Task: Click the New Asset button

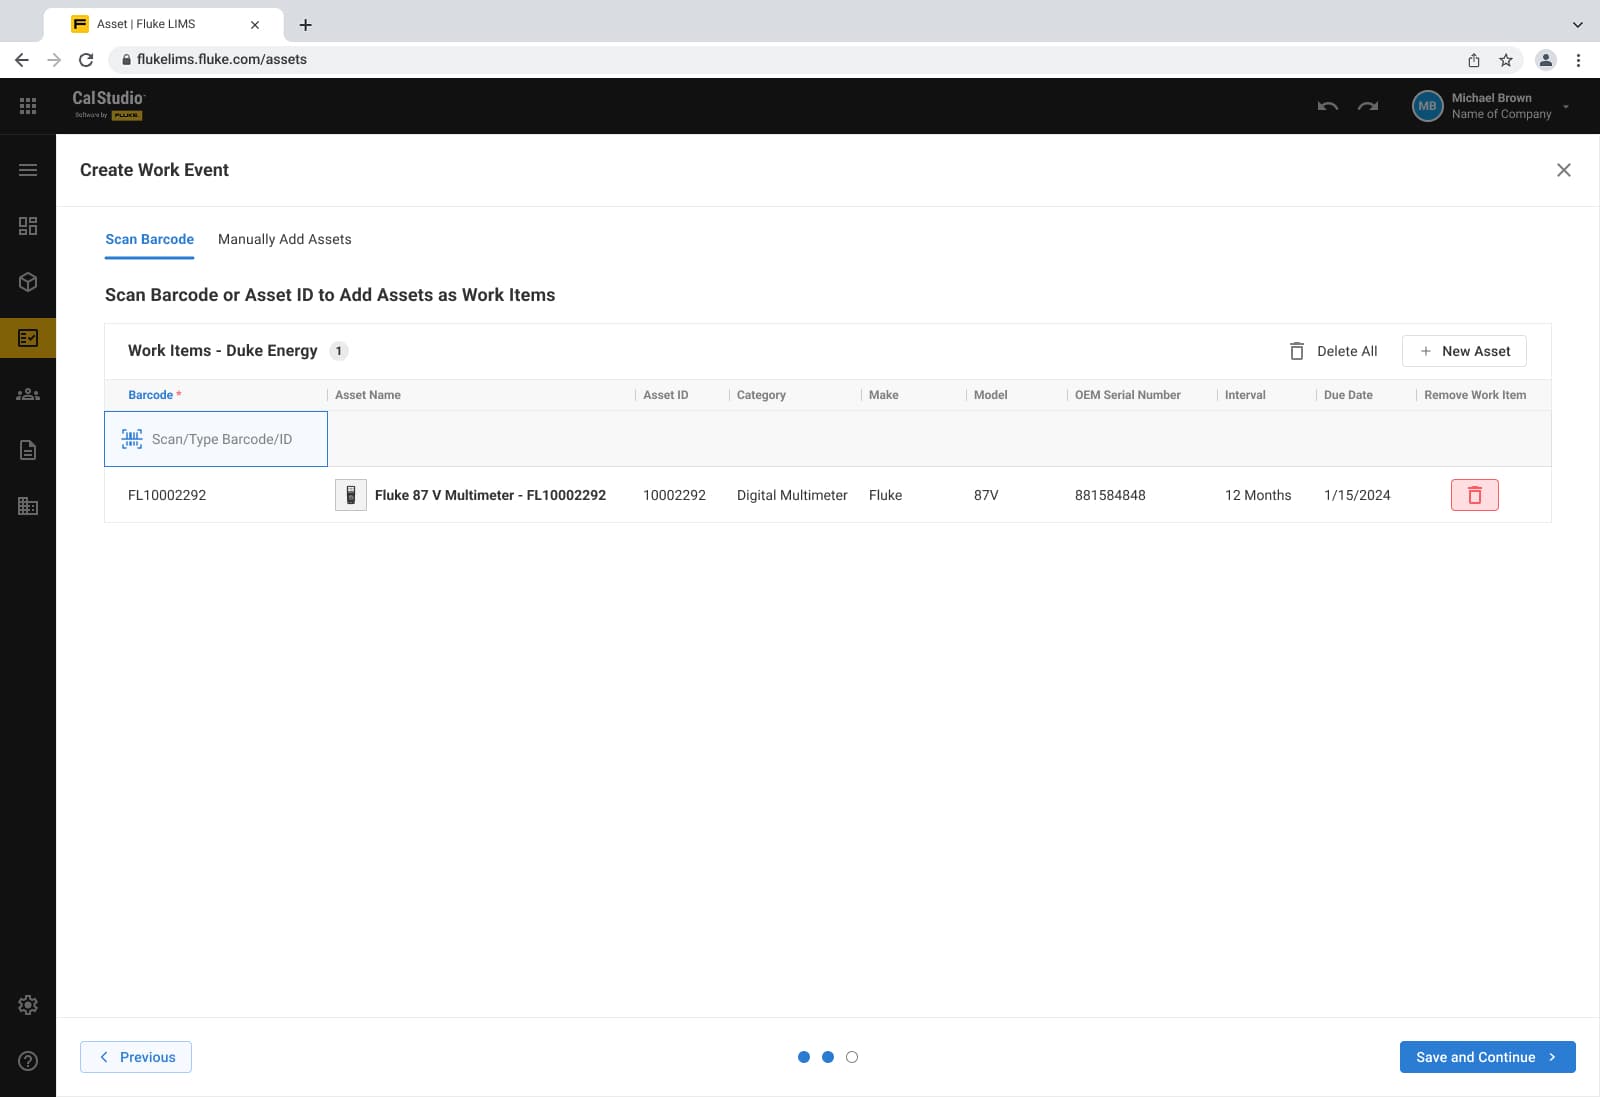Action: click(x=1464, y=351)
